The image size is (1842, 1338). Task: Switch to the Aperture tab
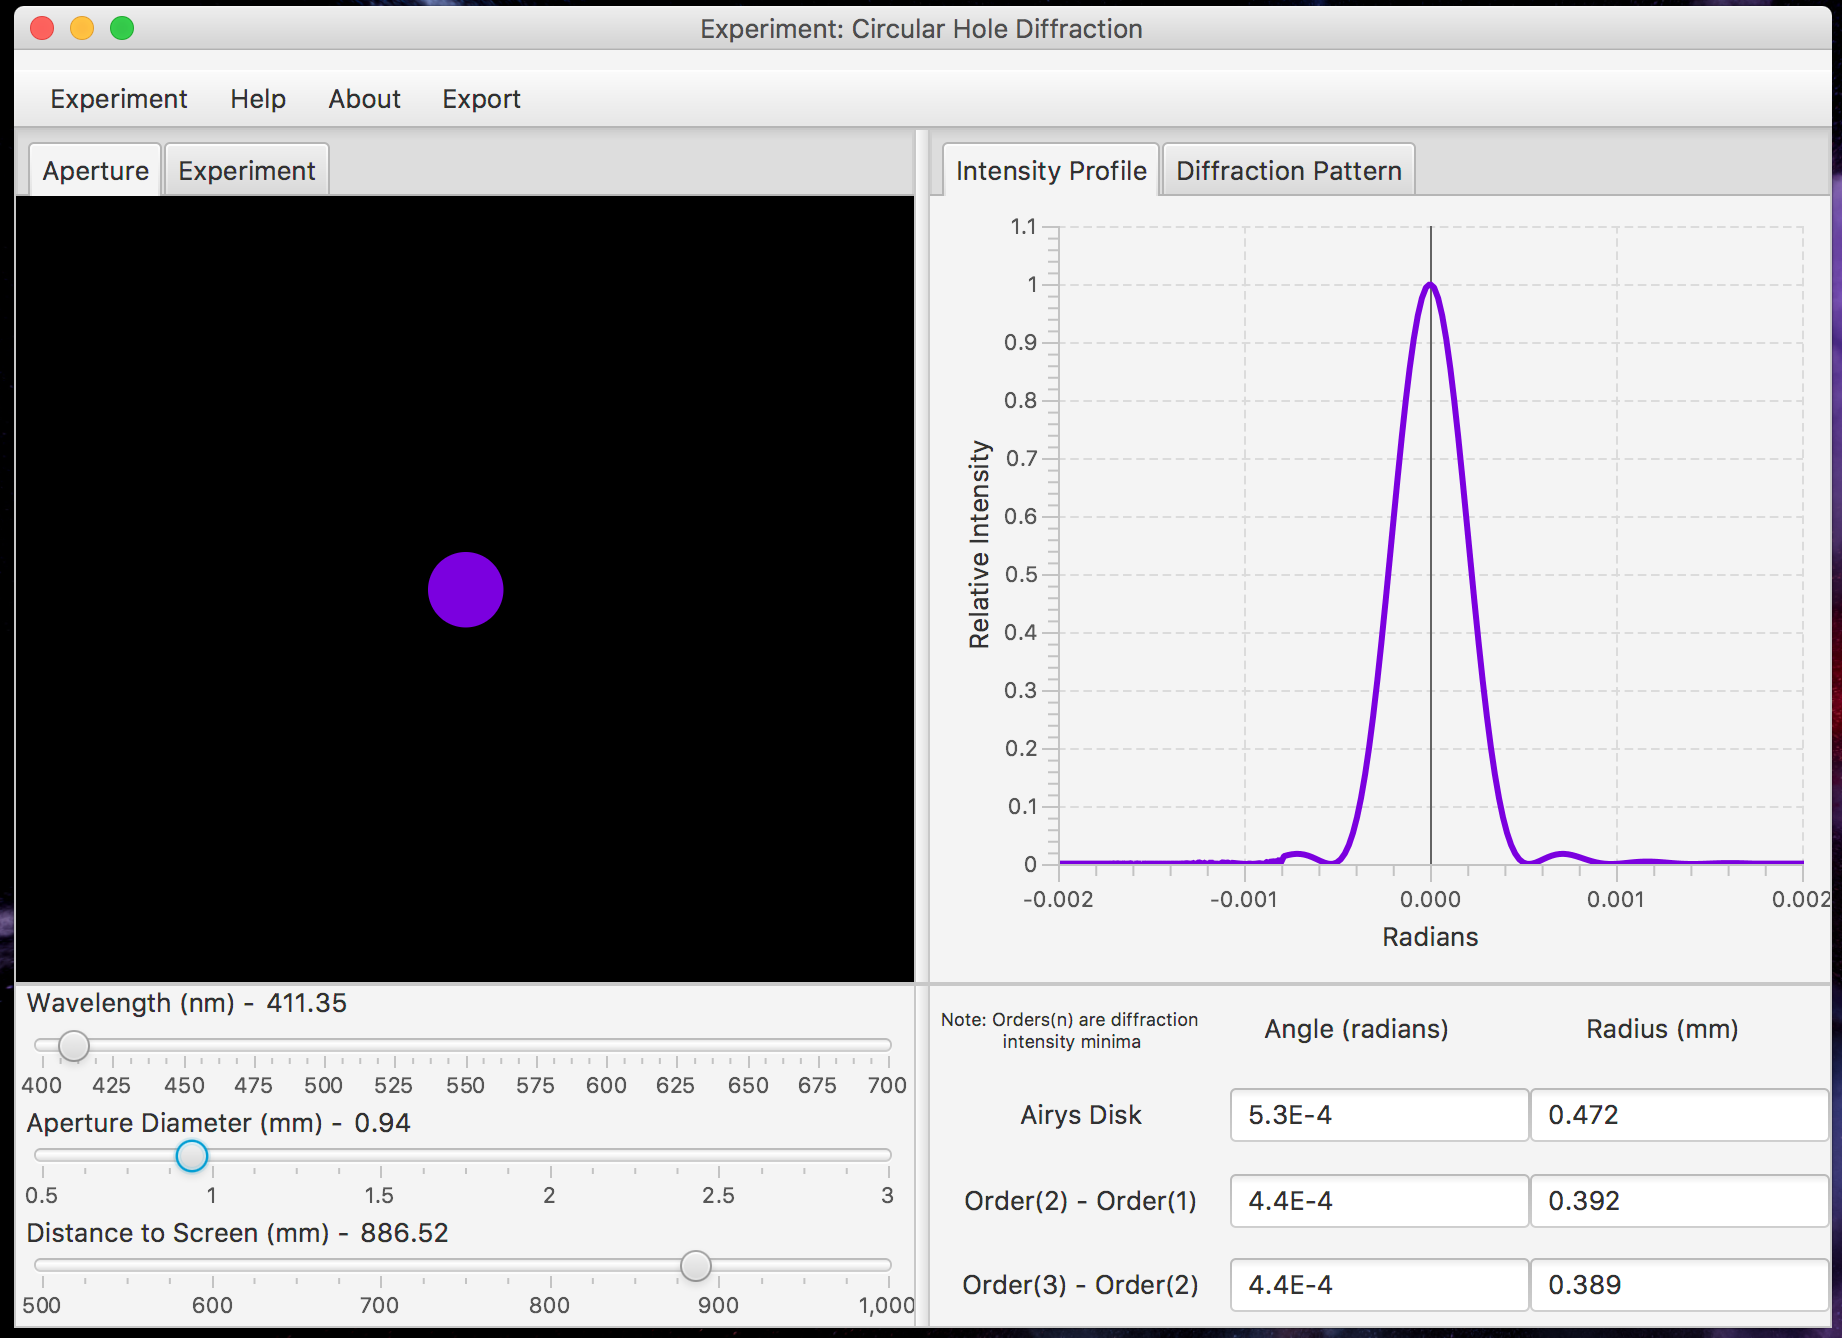(95, 170)
